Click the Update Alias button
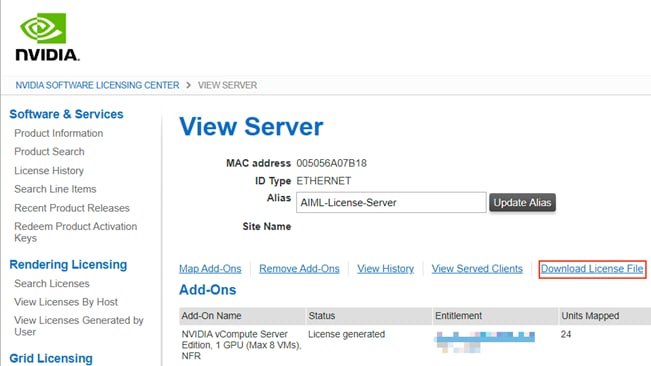 (x=522, y=203)
